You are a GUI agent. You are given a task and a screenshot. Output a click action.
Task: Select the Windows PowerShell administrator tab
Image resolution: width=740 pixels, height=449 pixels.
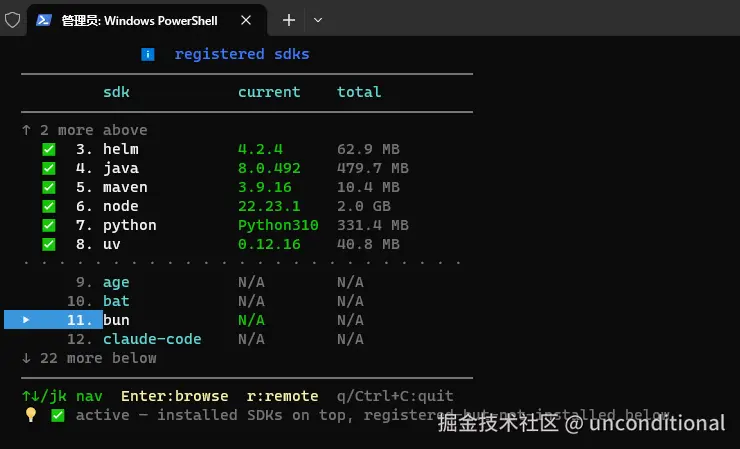click(147, 20)
